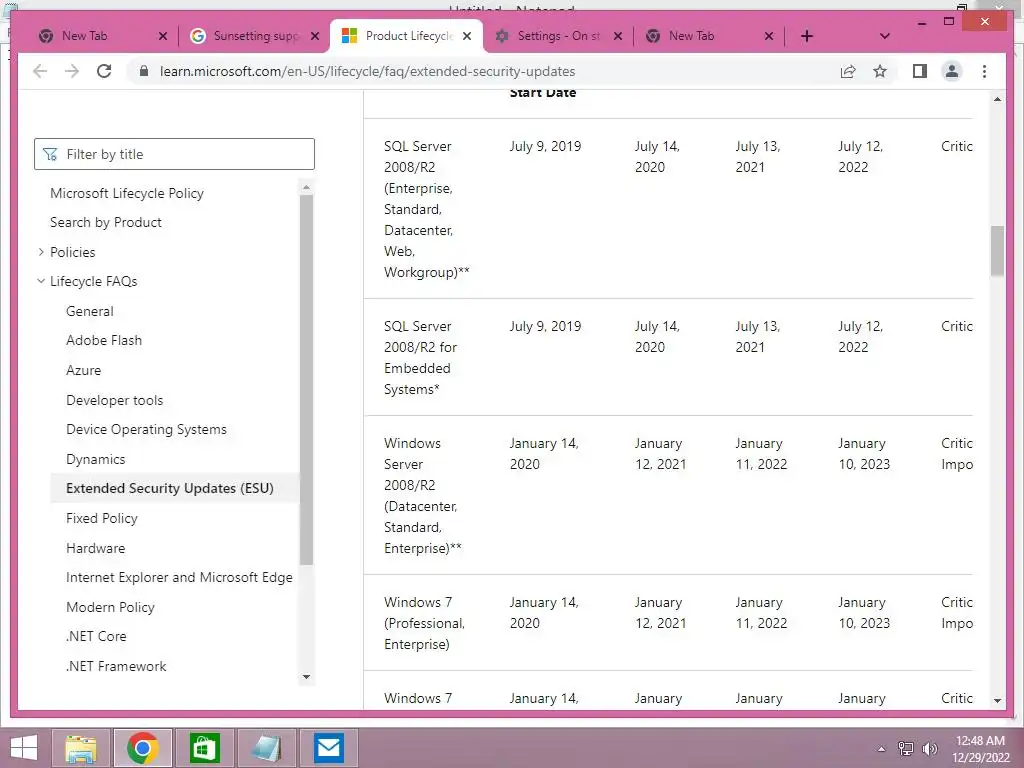View site security lock info
1024x768 pixels.
tap(144, 71)
